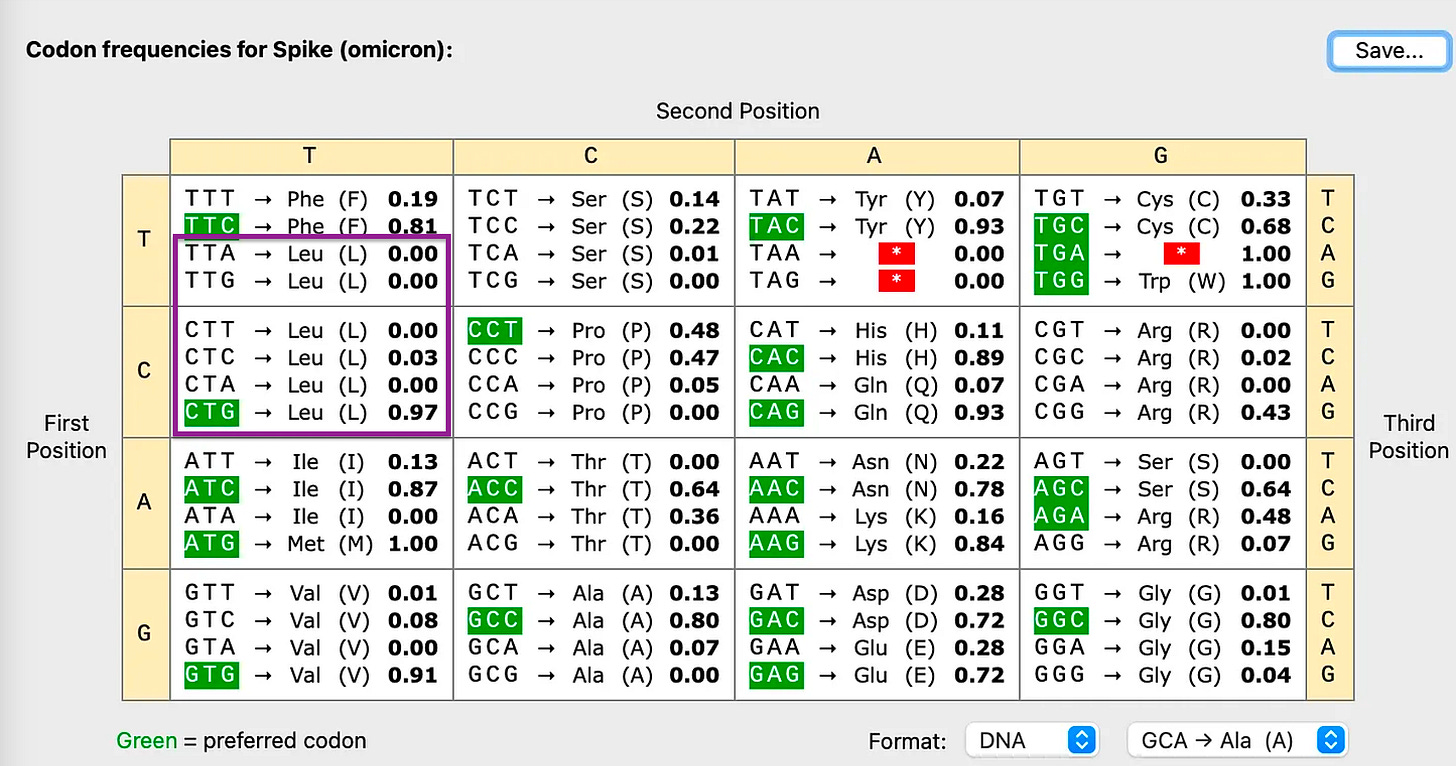Click the TGT Cys 0.33 row
Viewport: 1456px width, 766px height.
pyautogui.click(x=1162, y=199)
